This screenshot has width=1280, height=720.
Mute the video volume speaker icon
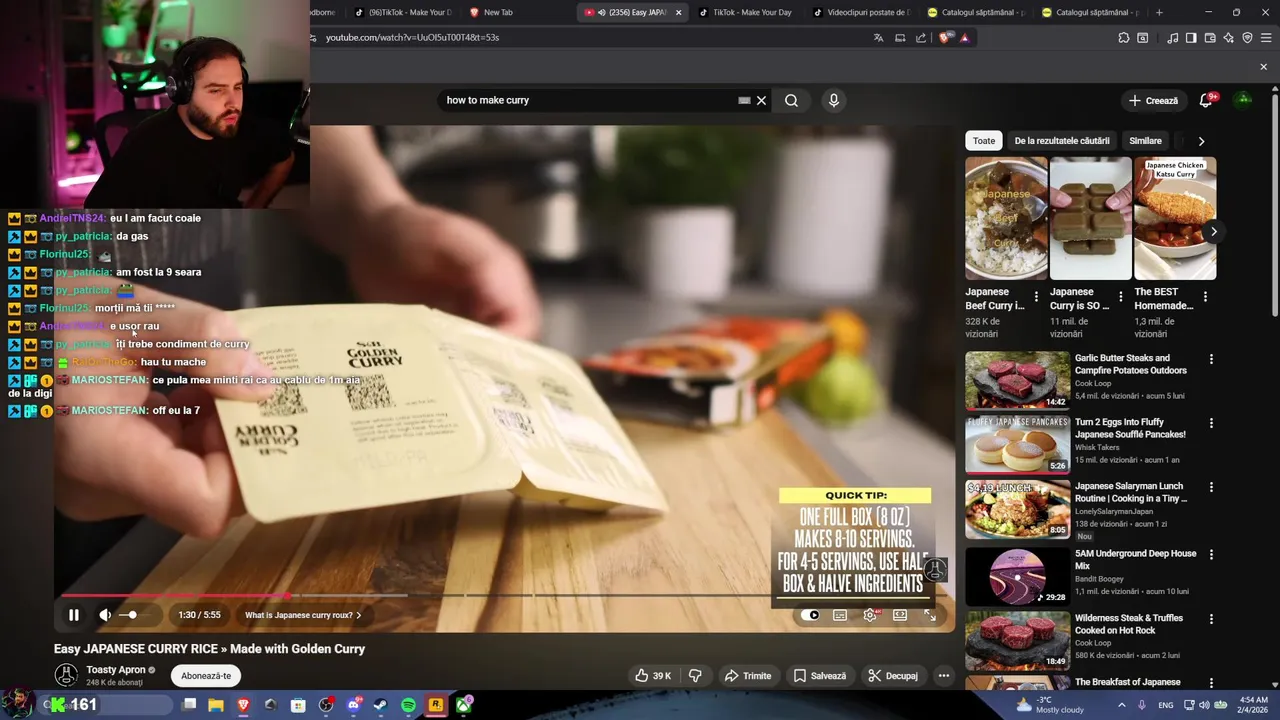[105, 615]
